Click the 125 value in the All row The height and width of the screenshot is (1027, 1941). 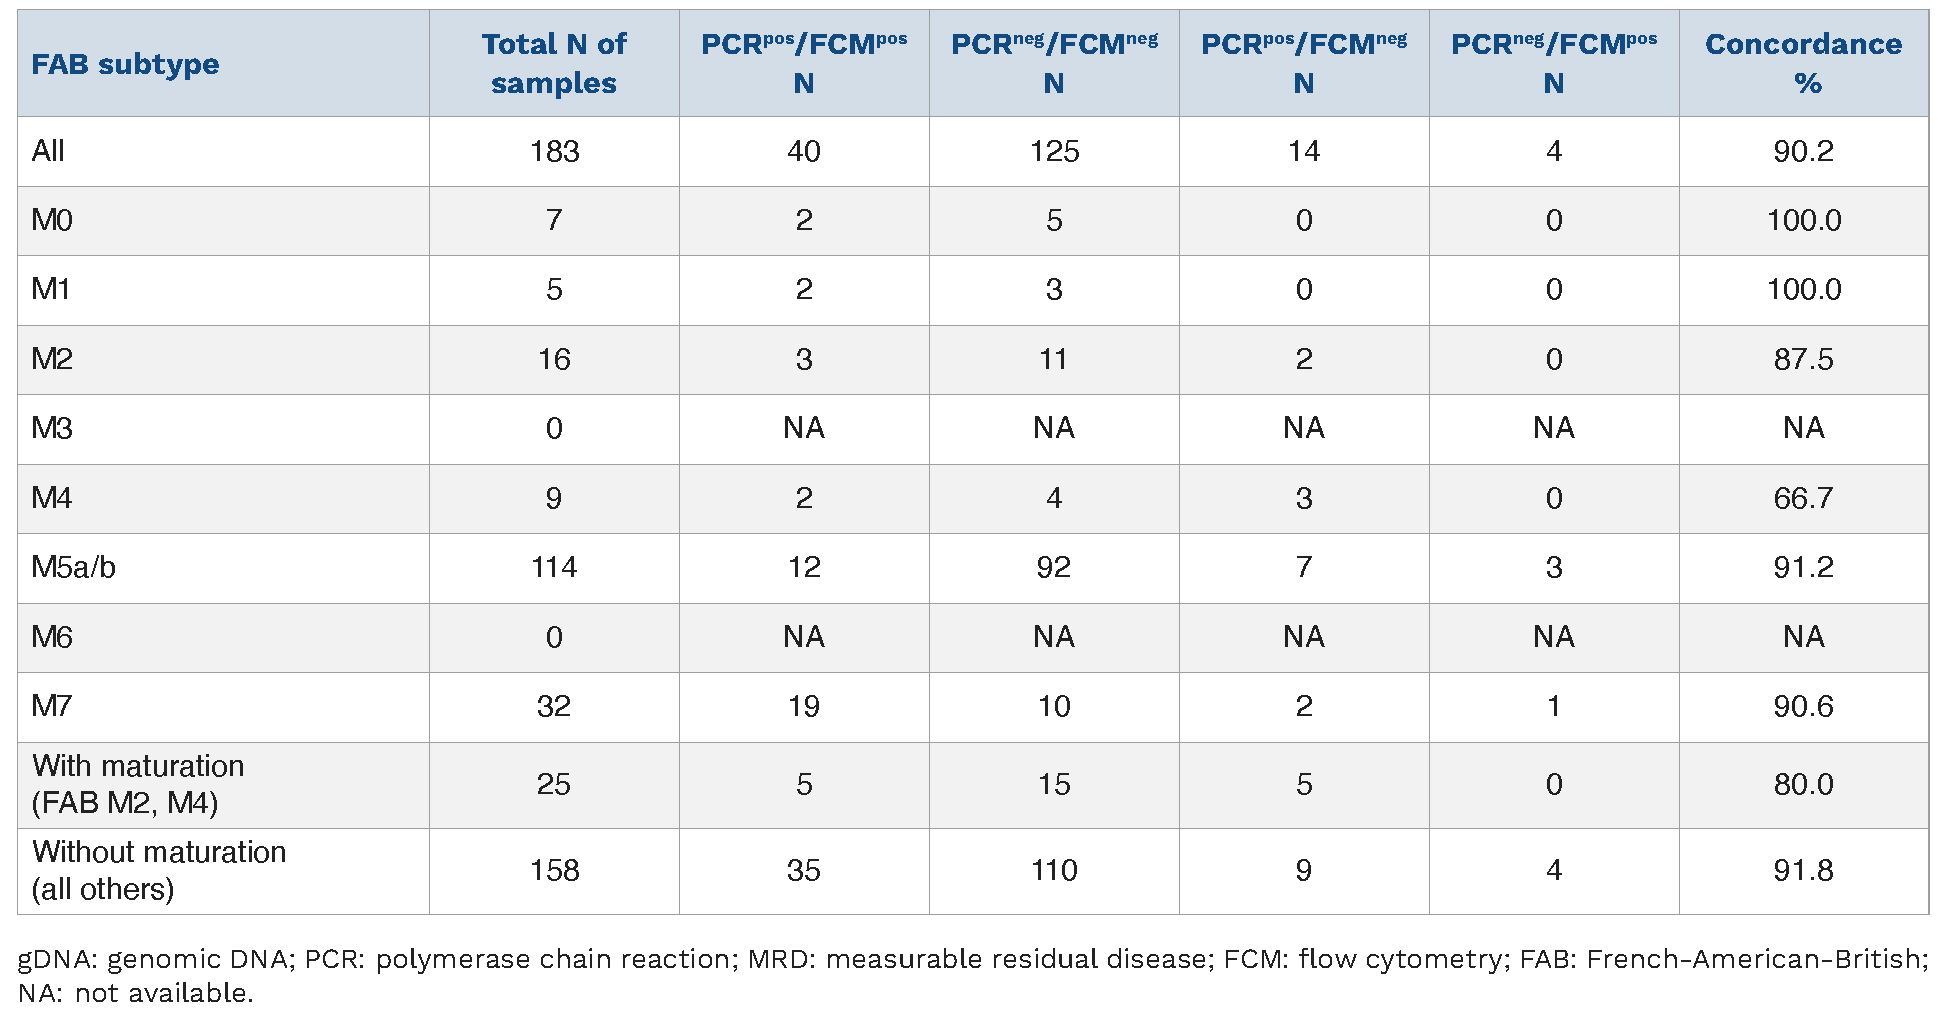(1054, 151)
